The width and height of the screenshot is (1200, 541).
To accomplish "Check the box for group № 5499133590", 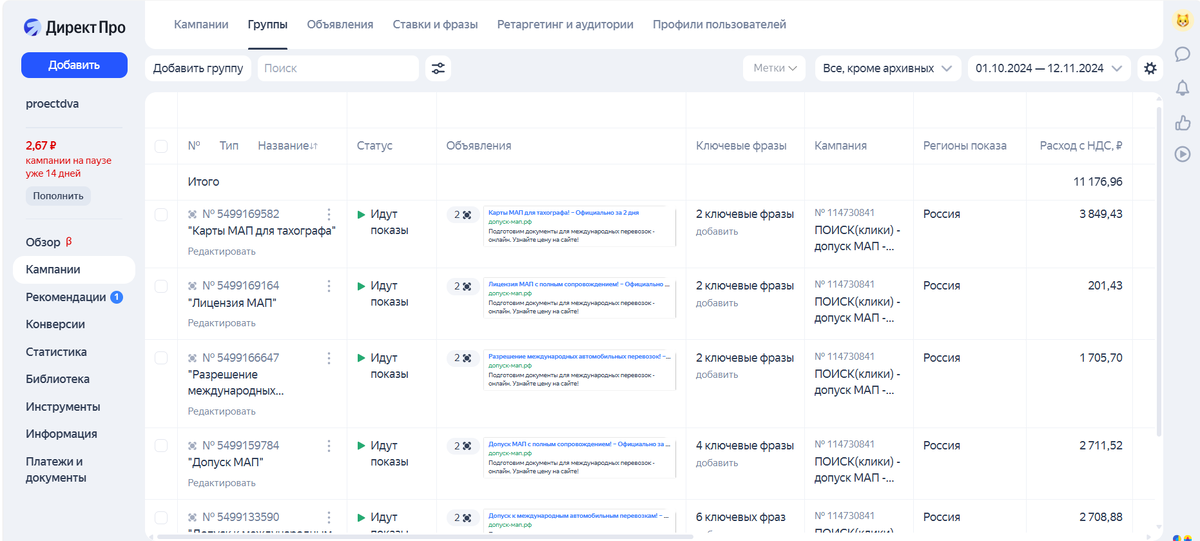I will click(161, 517).
